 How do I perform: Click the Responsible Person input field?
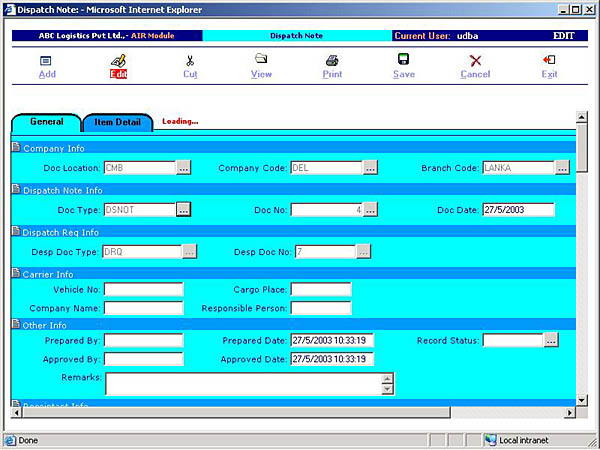pyautogui.click(x=321, y=308)
